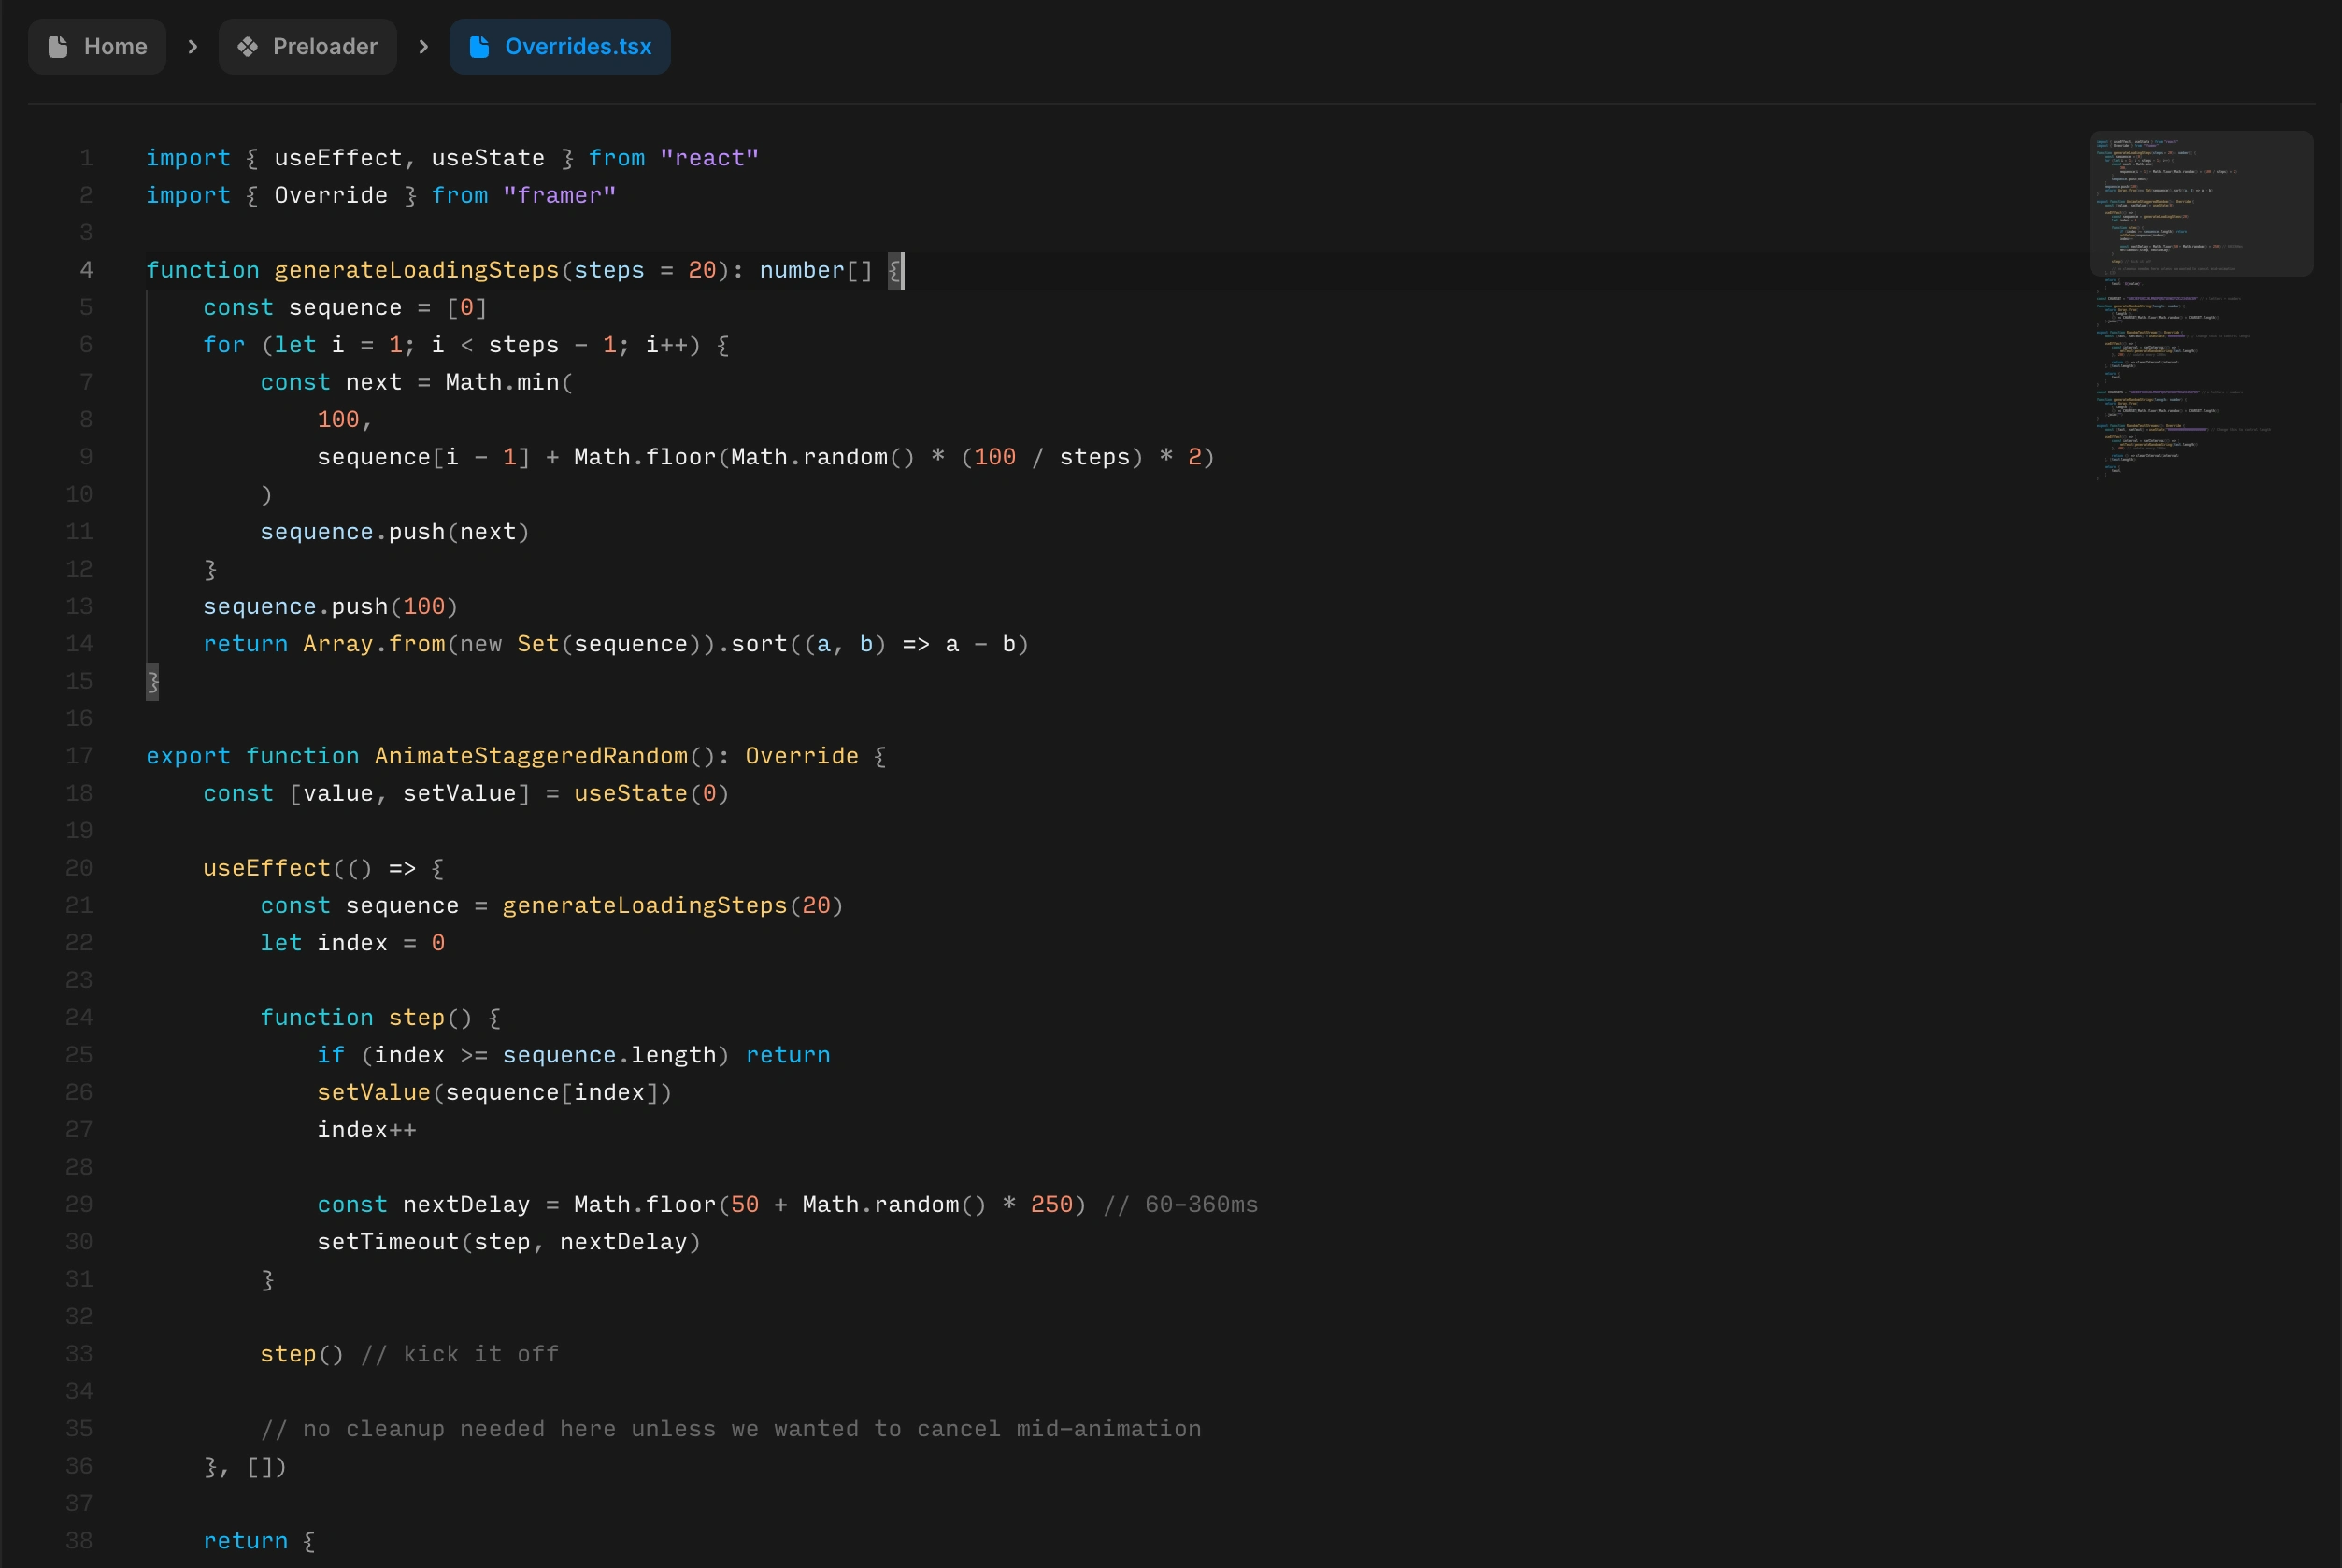Click the highlighted opening brace on line 4
This screenshot has height=1568, width=2342.
(894, 270)
